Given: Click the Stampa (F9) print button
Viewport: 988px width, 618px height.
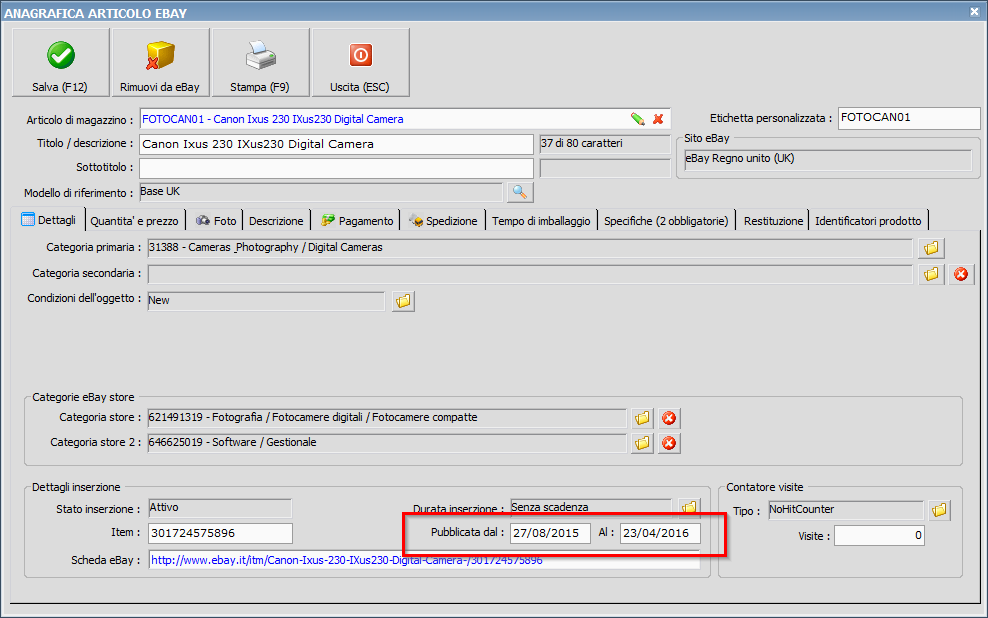Looking at the screenshot, I should click(260, 62).
